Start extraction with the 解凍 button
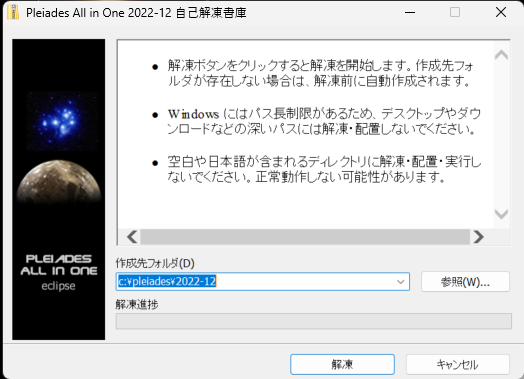 point(342,364)
